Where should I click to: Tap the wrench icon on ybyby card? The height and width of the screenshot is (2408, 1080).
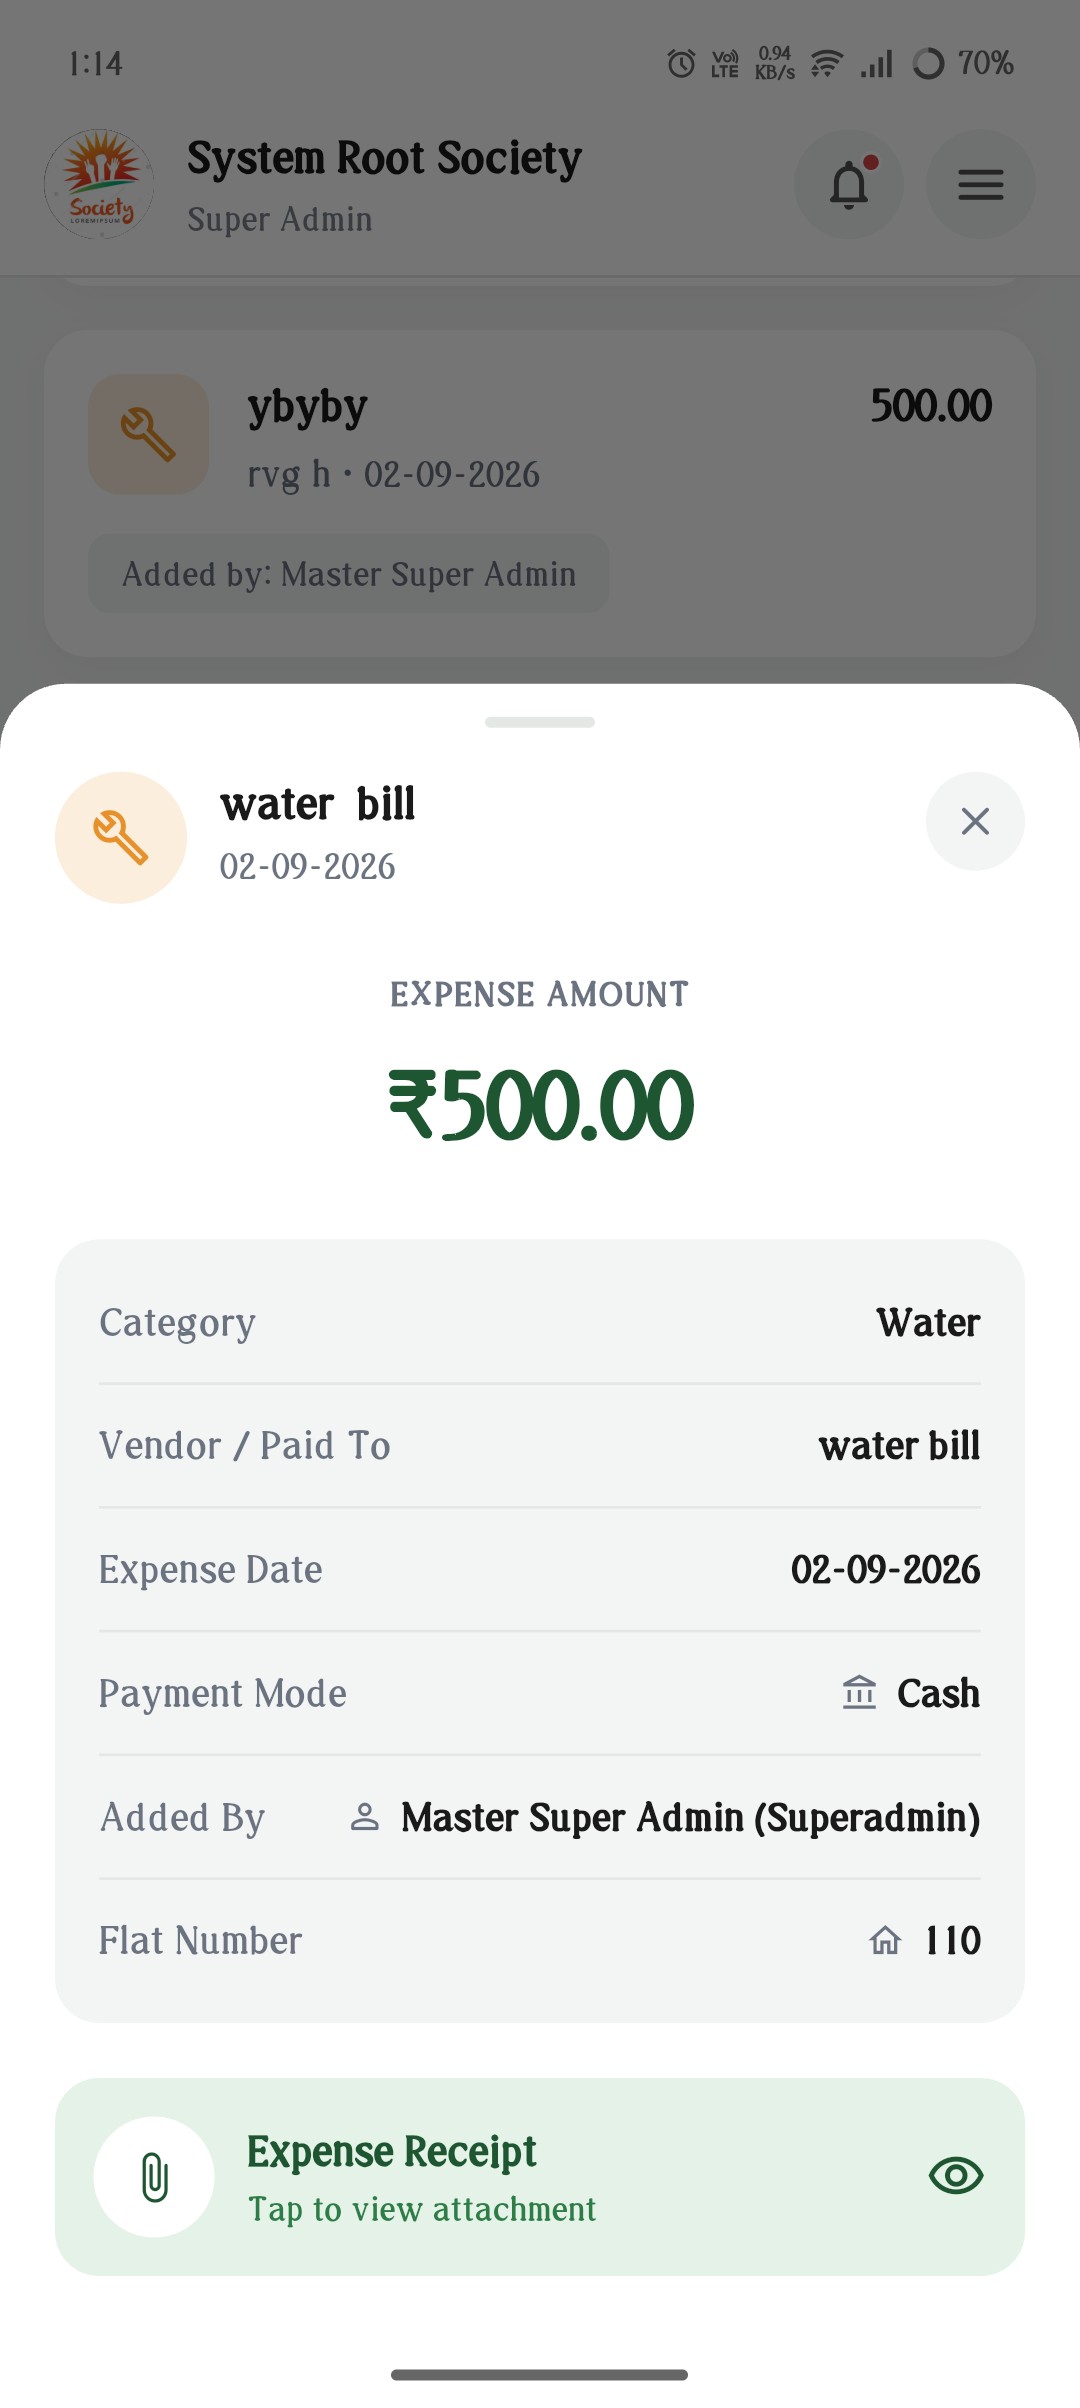tap(149, 434)
